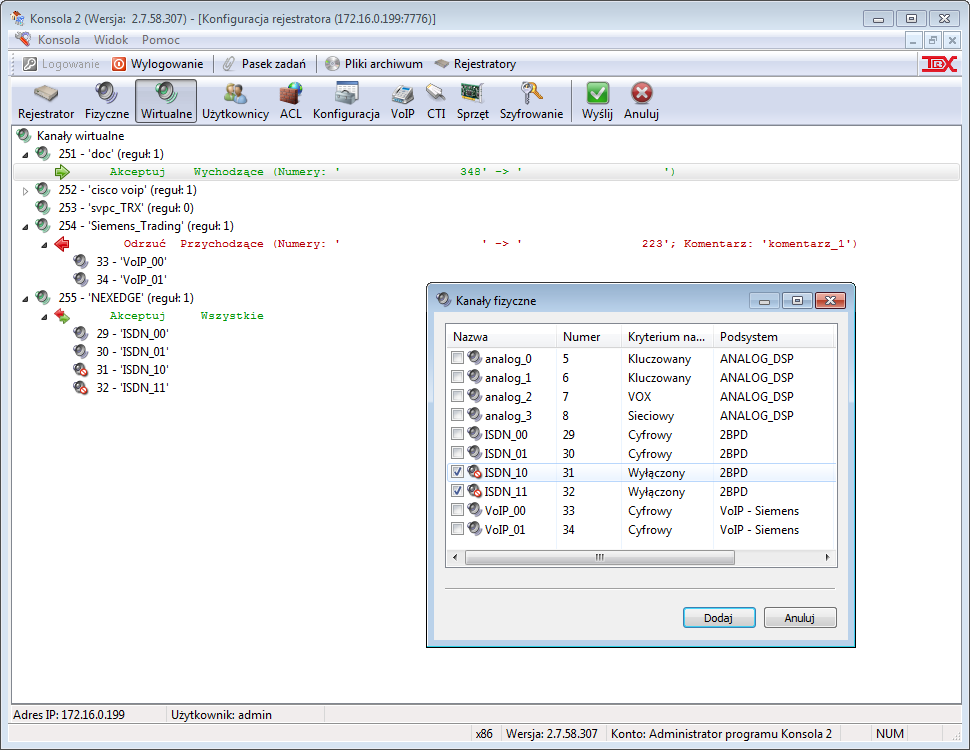Check the analog_1 checkbox
The height and width of the screenshot is (750, 970).
[x=457, y=377]
